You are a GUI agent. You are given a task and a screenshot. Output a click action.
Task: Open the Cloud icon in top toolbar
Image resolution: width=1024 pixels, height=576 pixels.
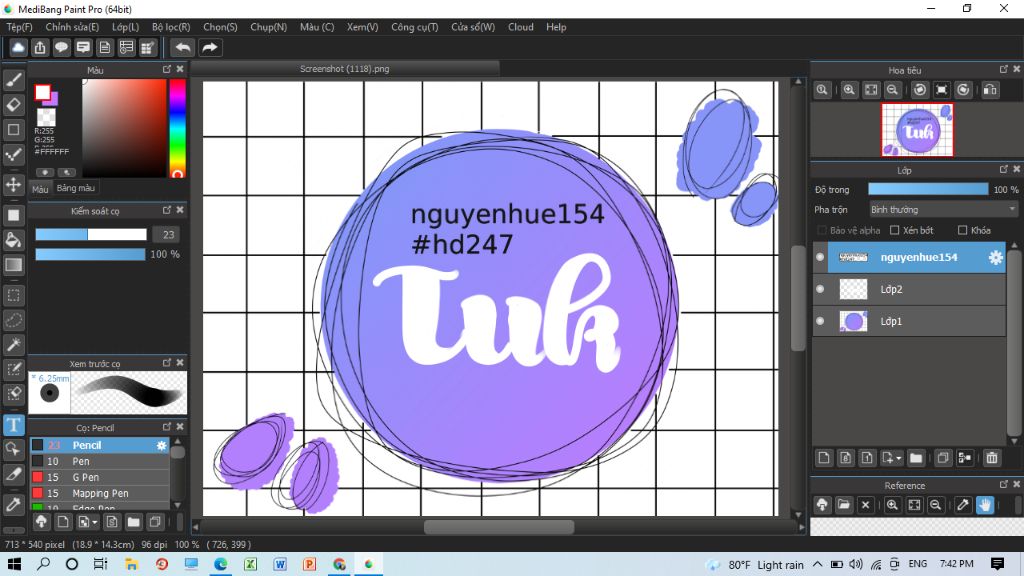click(x=18, y=47)
